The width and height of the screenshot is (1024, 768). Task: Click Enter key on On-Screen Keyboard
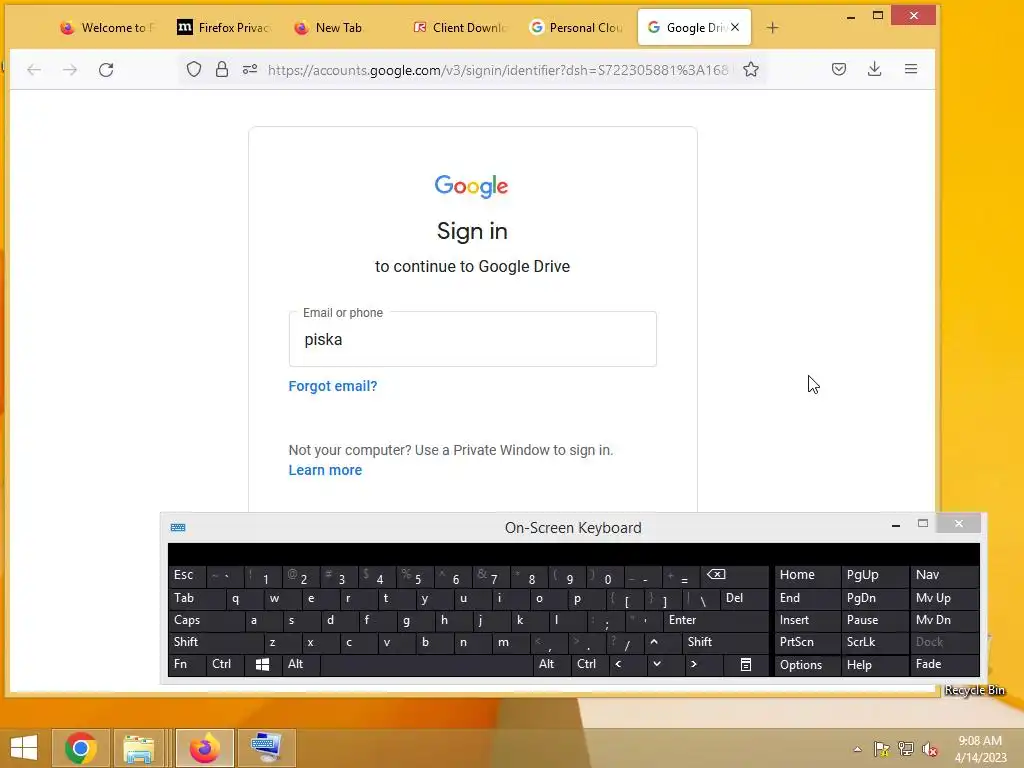pyautogui.click(x=716, y=620)
